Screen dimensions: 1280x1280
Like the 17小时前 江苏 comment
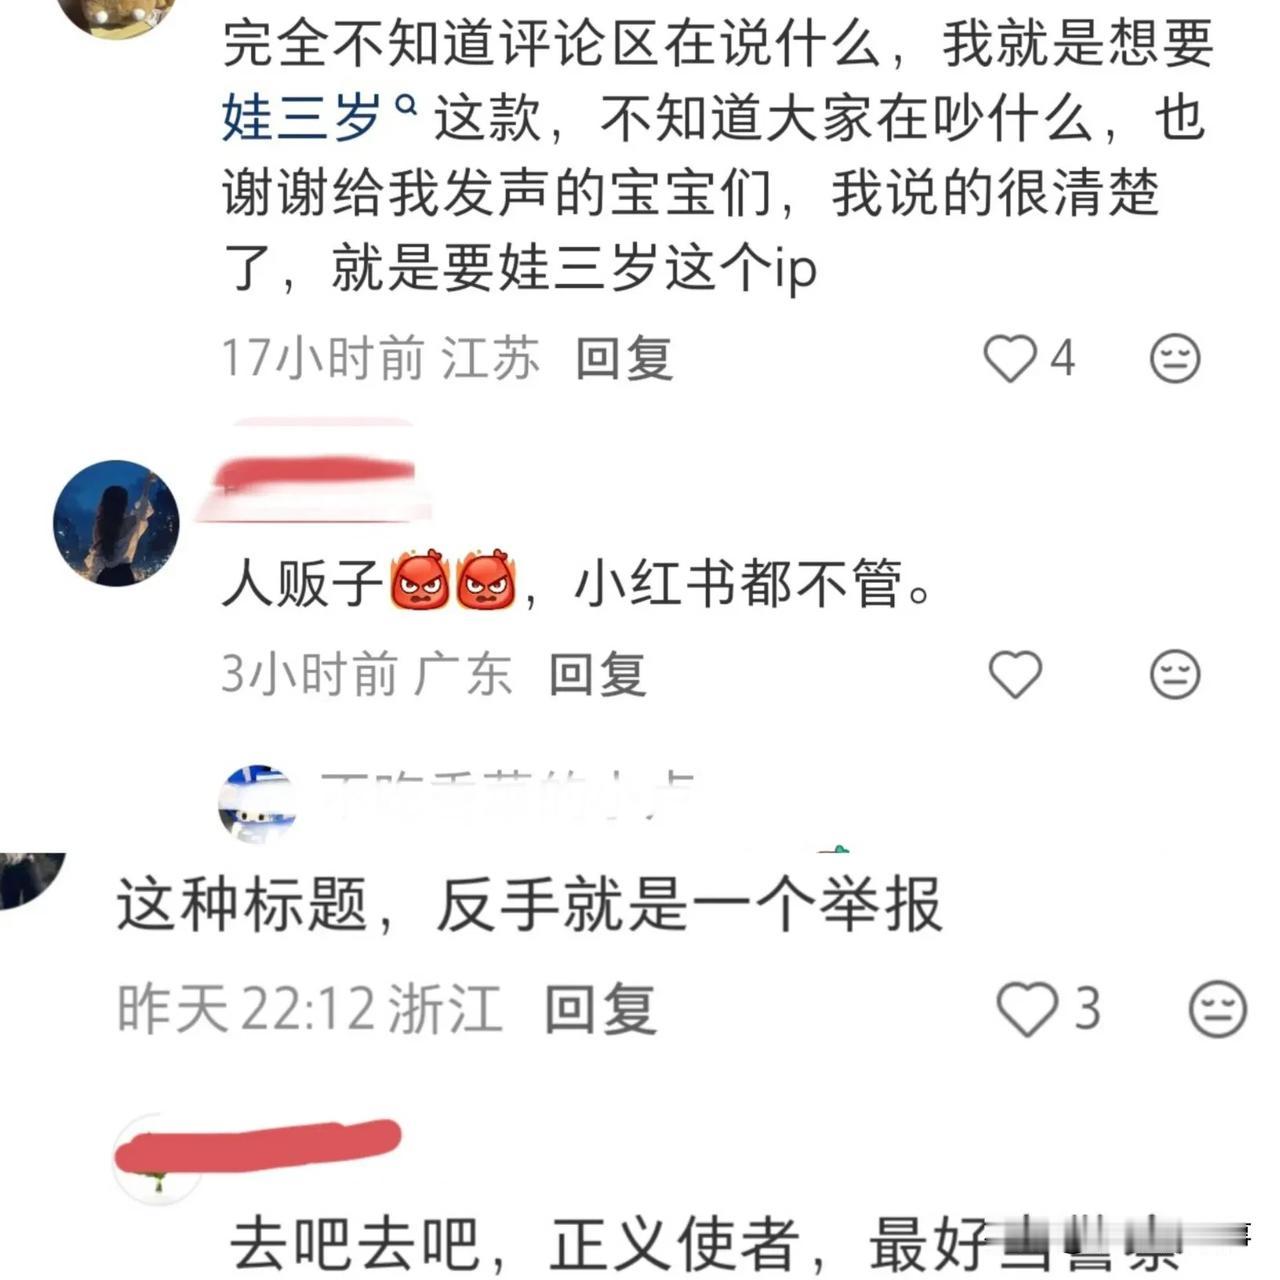click(1010, 358)
